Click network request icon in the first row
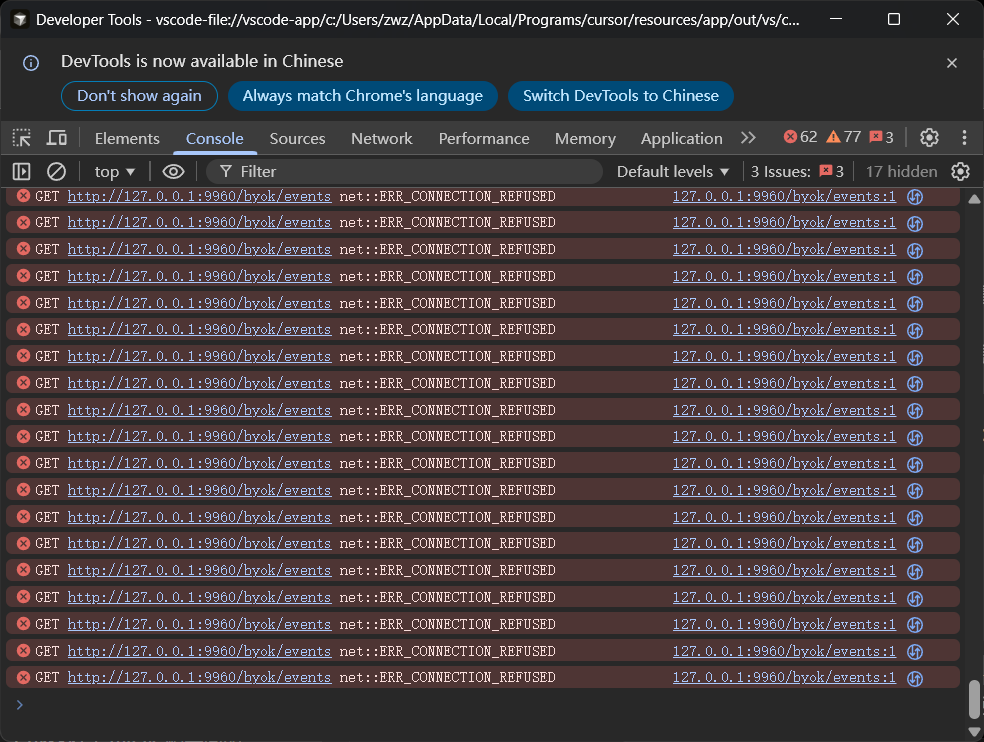Image resolution: width=984 pixels, height=742 pixels. pyautogui.click(x=915, y=196)
